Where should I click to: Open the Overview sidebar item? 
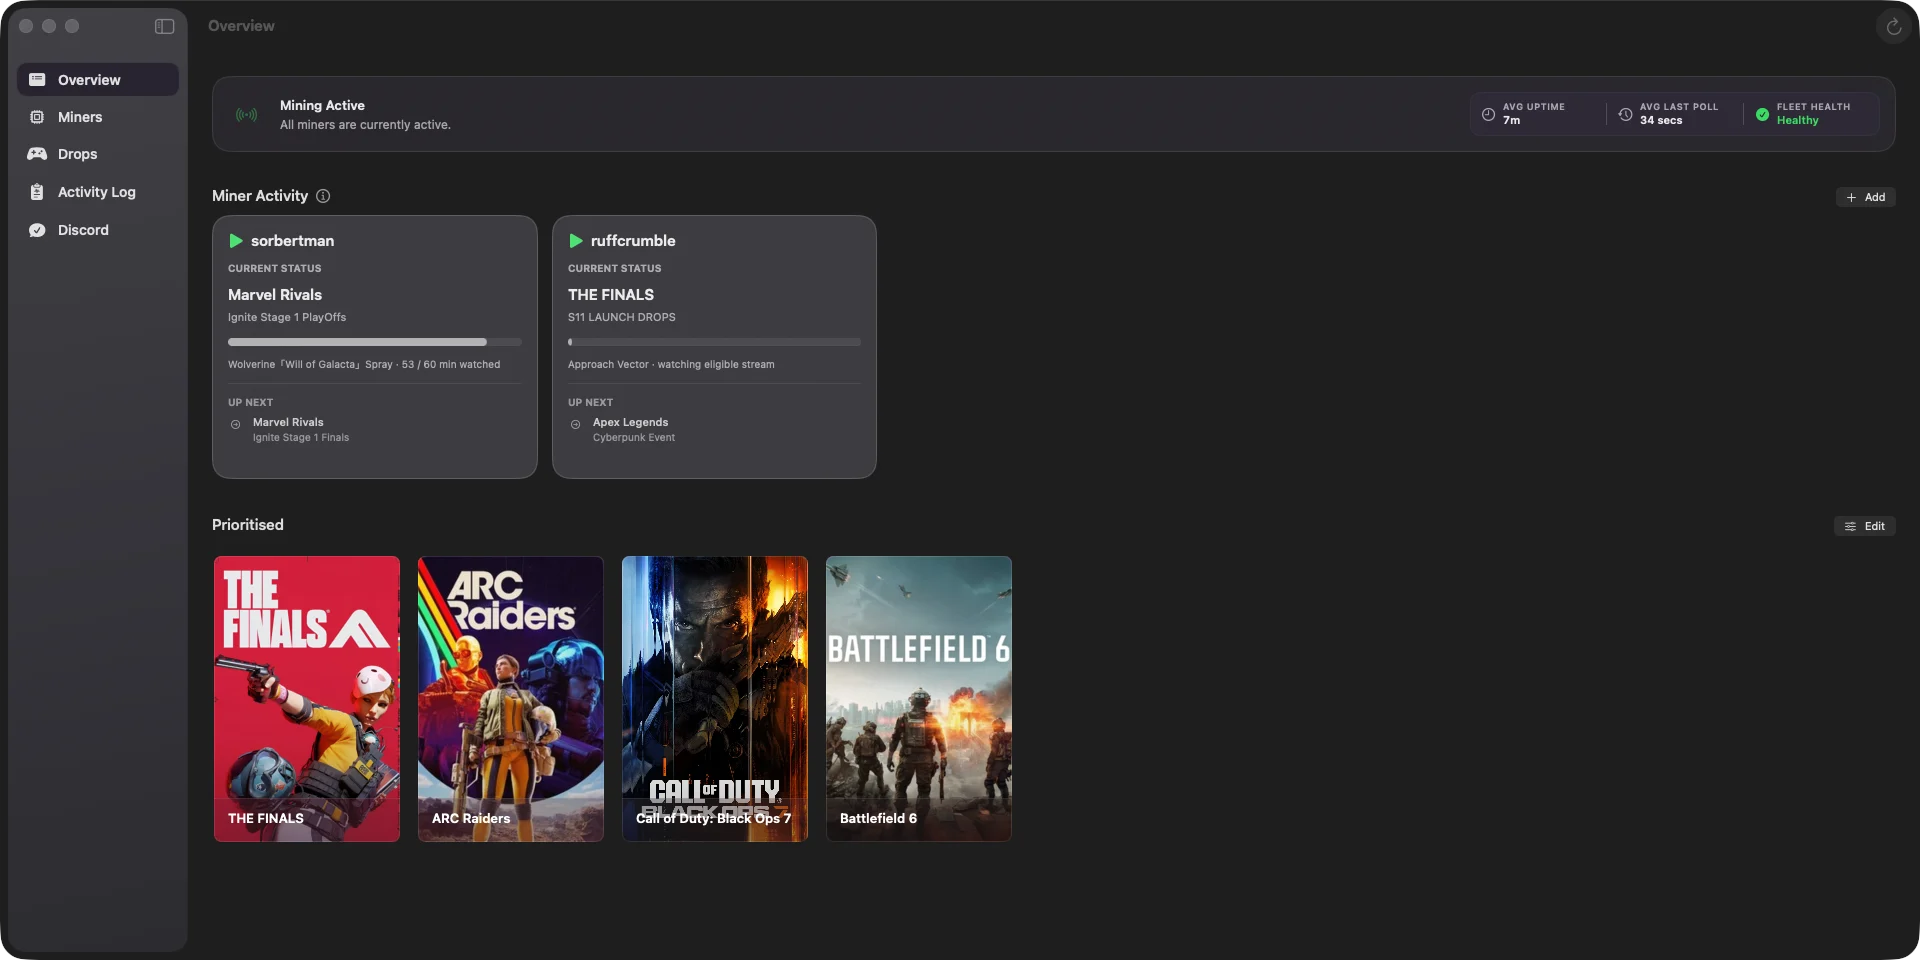(98, 80)
